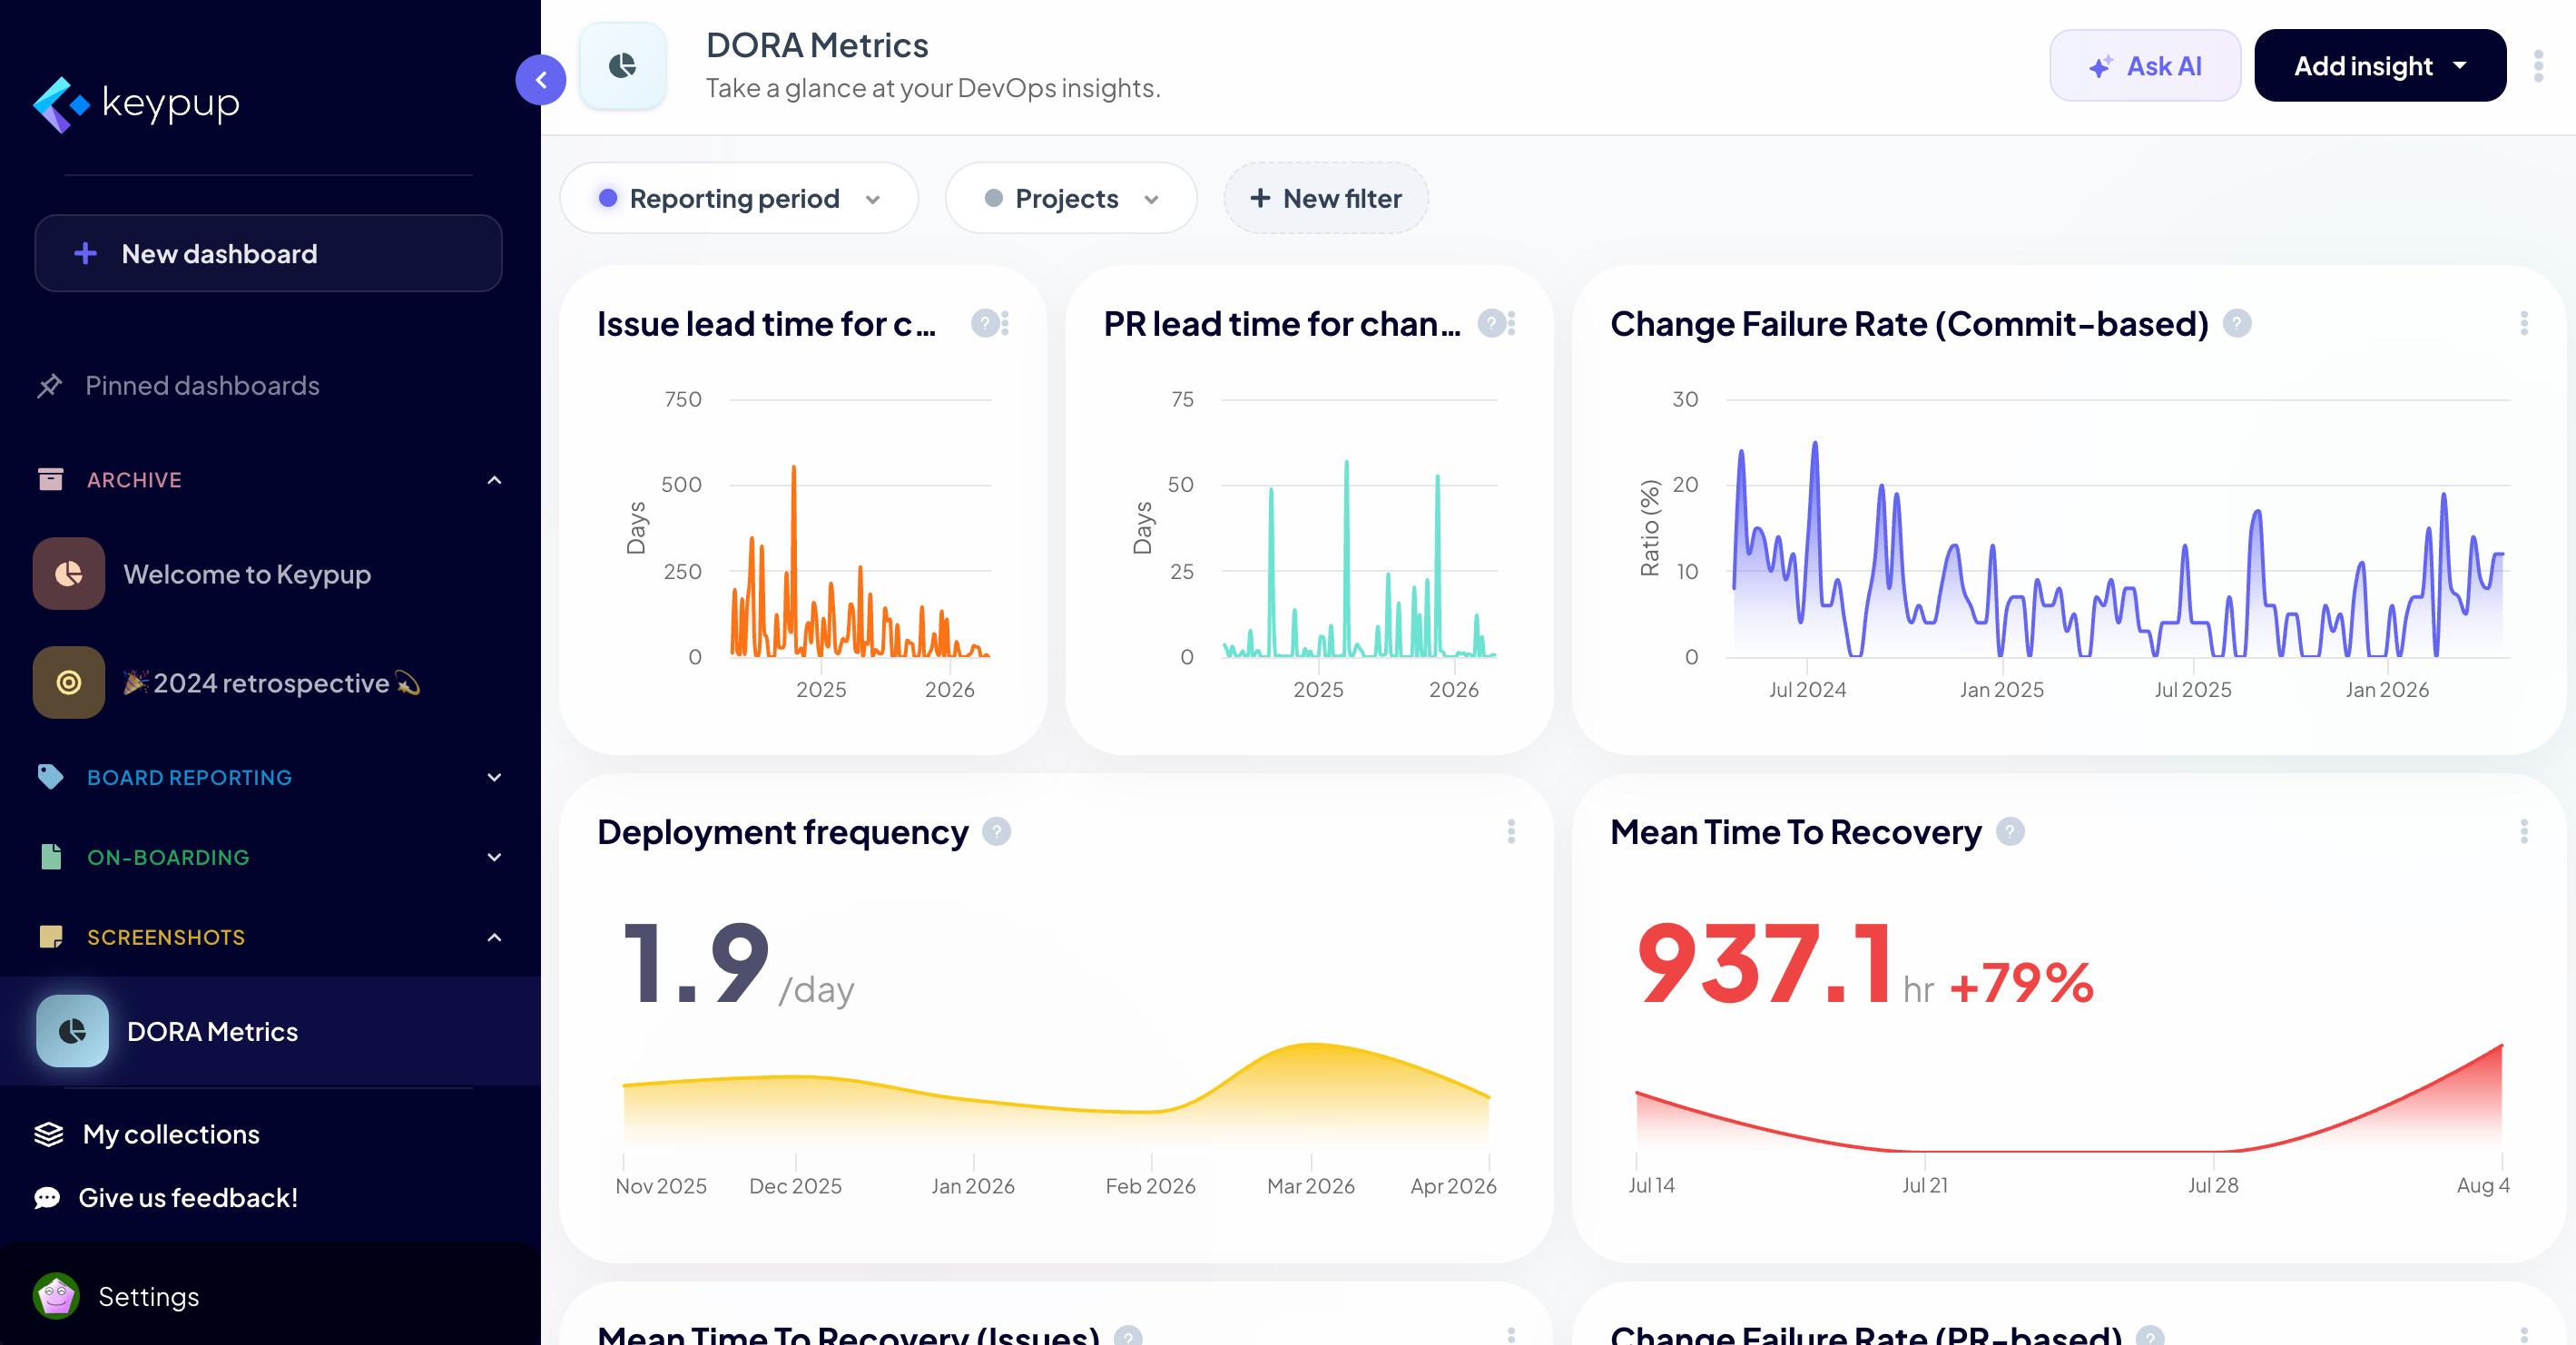Click the On-boarding document icon
The image size is (2576, 1345).
pos(51,857)
